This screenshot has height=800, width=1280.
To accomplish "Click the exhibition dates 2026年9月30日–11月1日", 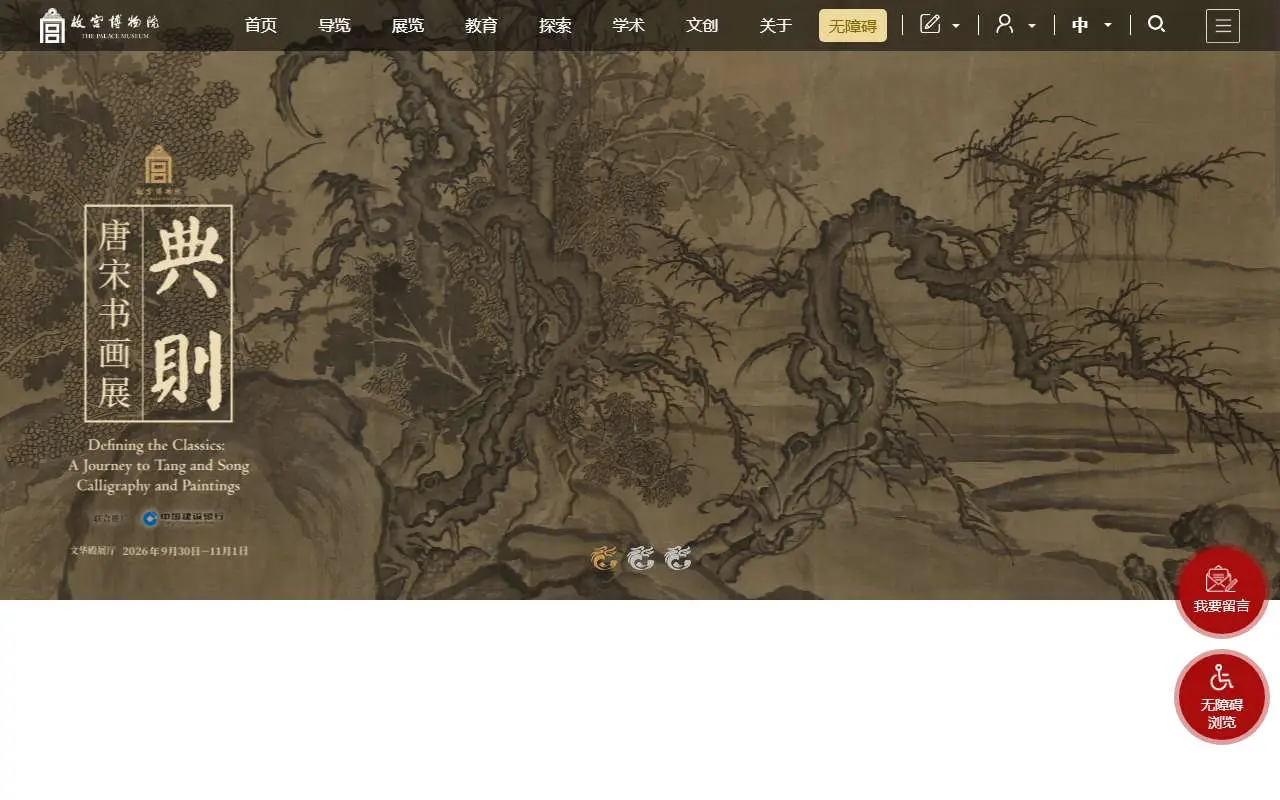I will (x=186, y=551).
